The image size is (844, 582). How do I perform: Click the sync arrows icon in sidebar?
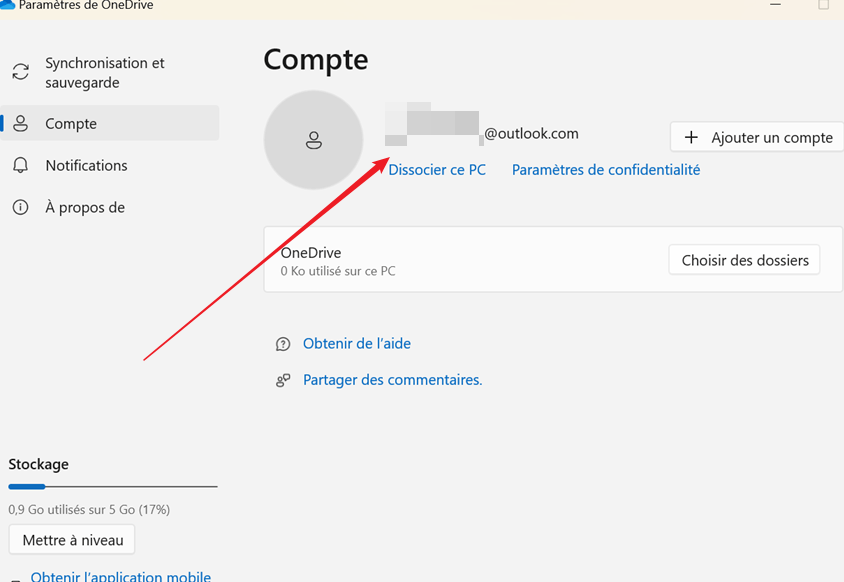(x=20, y=72)
